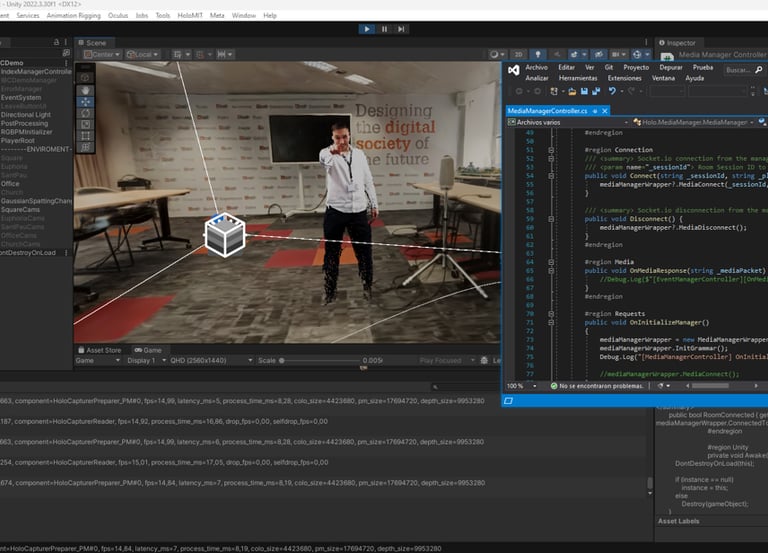The image size is (768, 553).
Task: Collapse Requests region at line 70
Action: coord(551,314)
